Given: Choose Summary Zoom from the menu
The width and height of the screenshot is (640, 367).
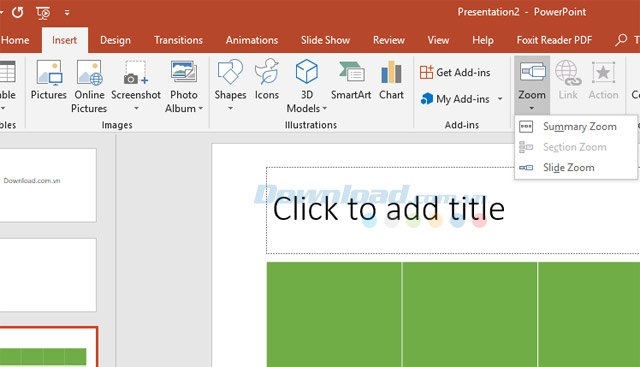Looking at the screenshot, I should click(x=576, y=127).
